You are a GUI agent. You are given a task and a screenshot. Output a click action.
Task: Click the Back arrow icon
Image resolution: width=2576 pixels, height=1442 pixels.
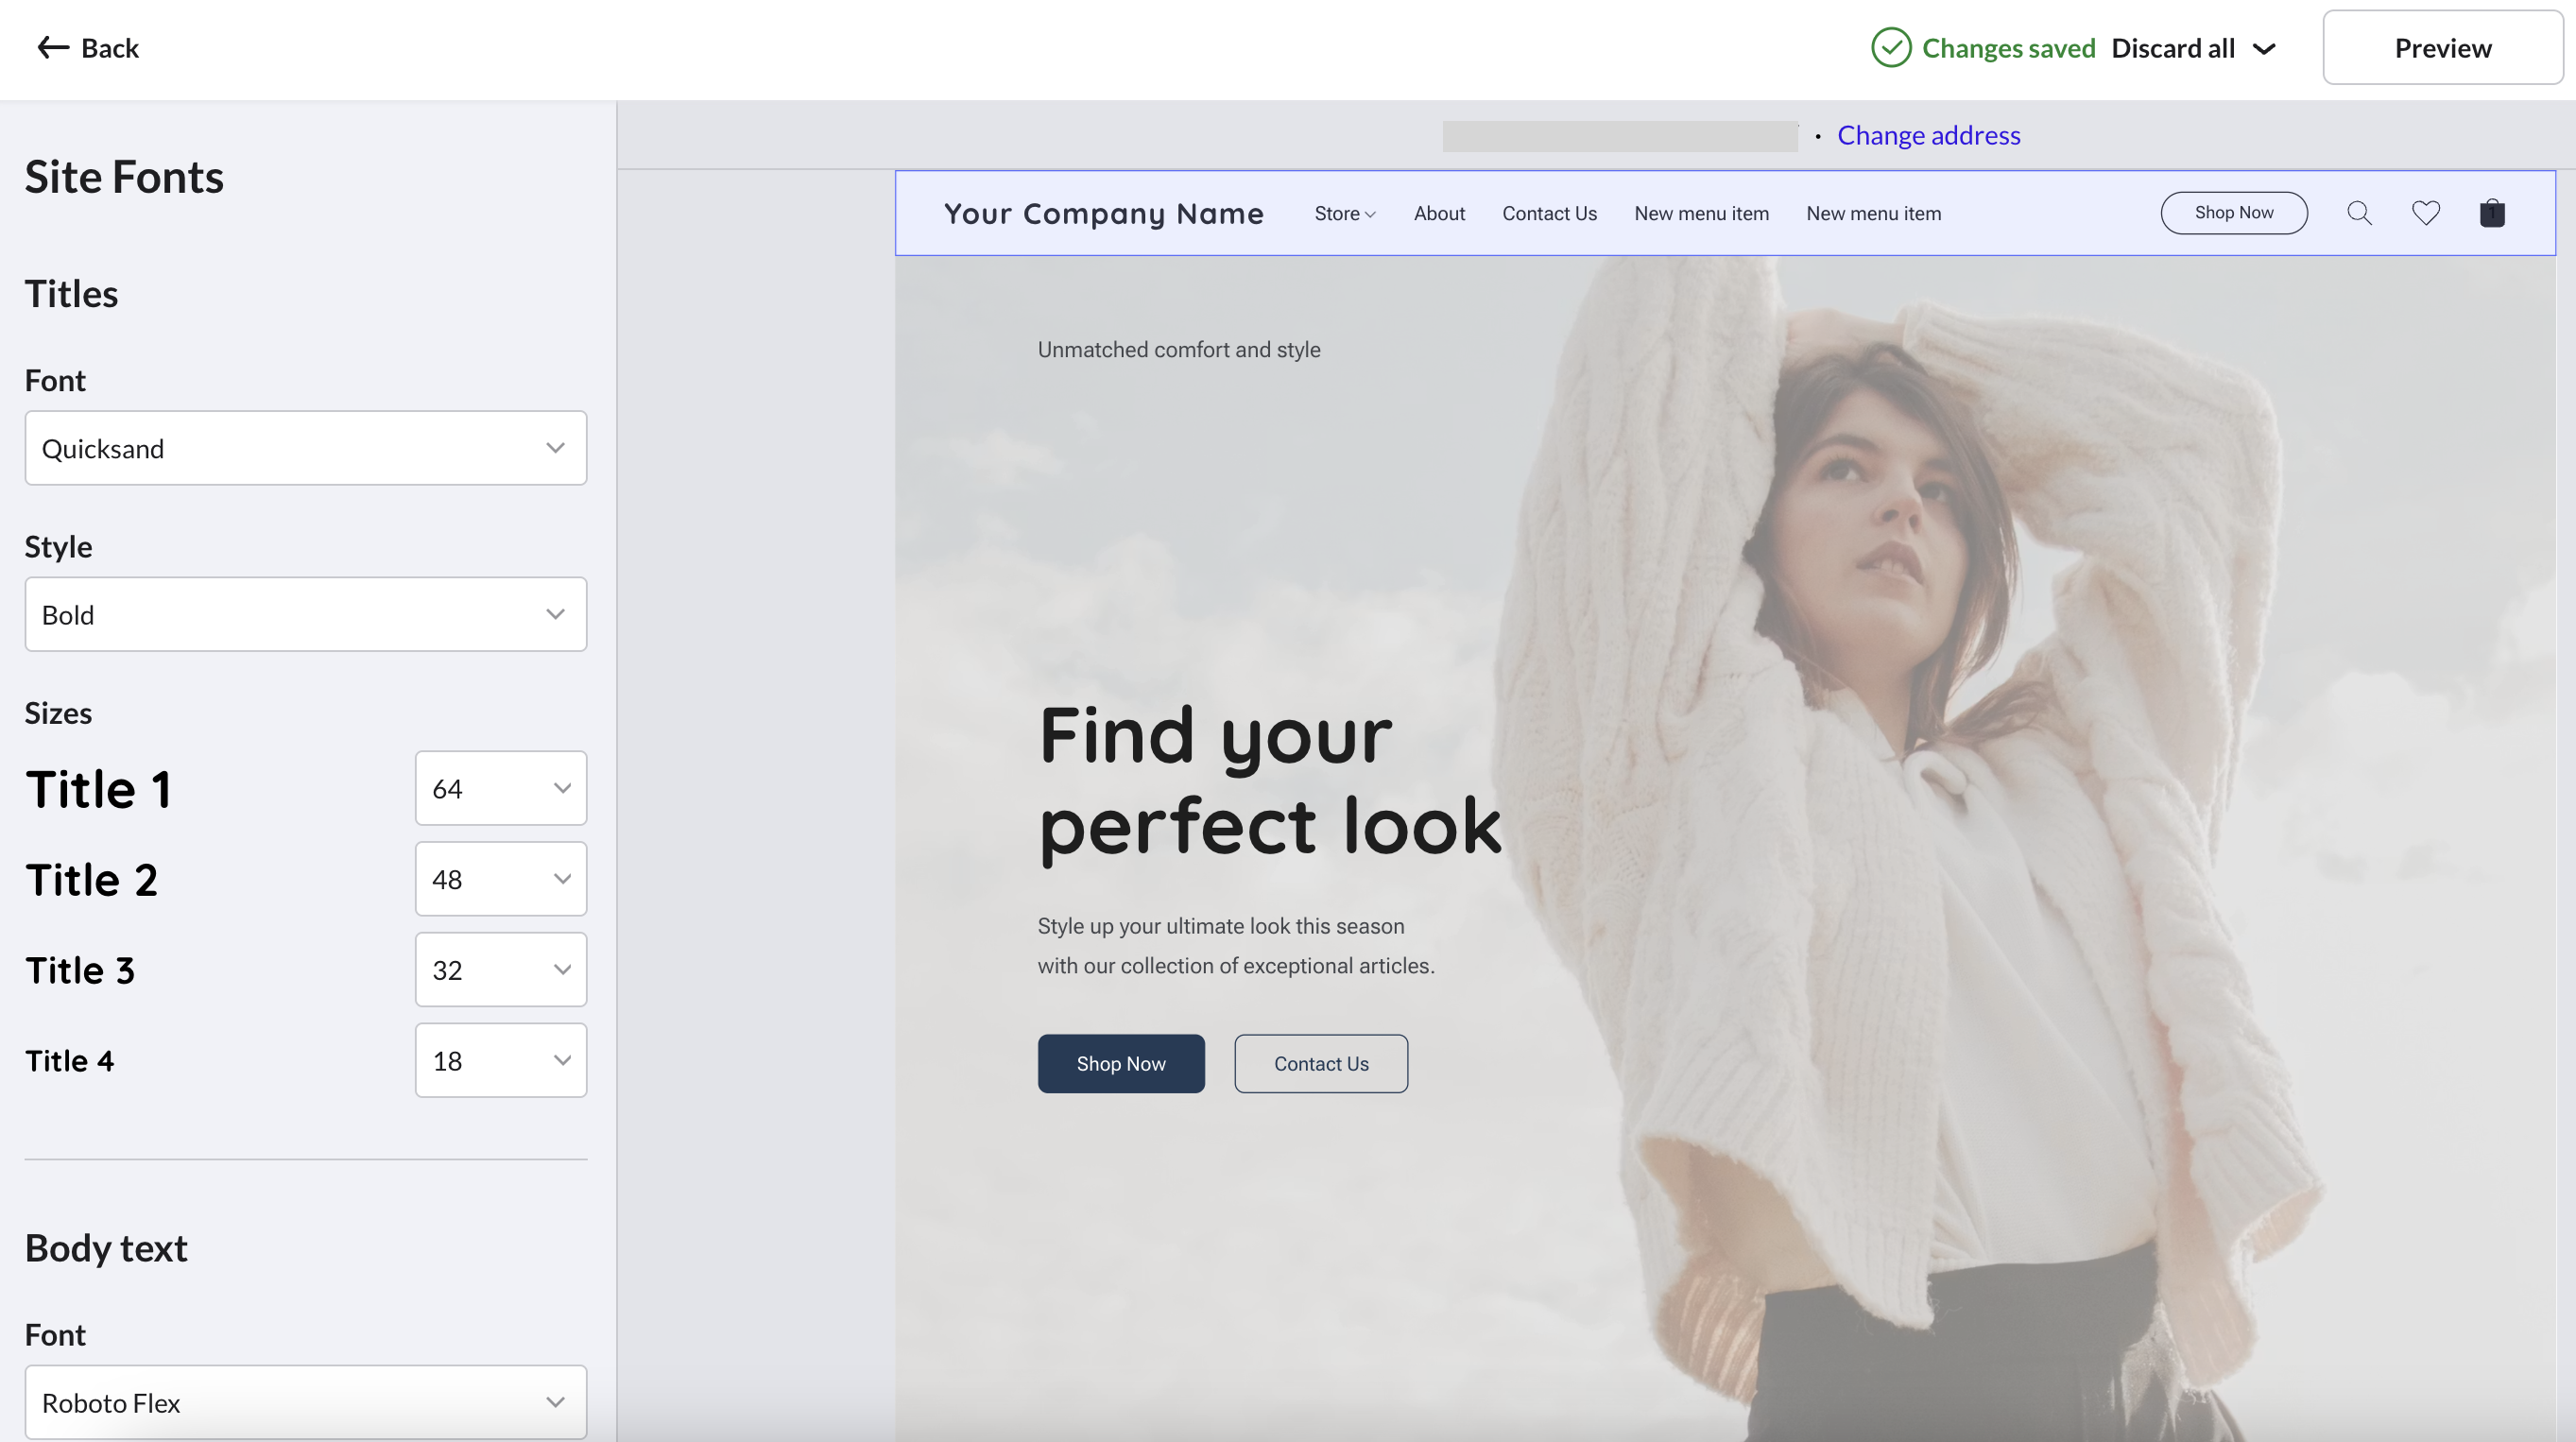(52, 47)
